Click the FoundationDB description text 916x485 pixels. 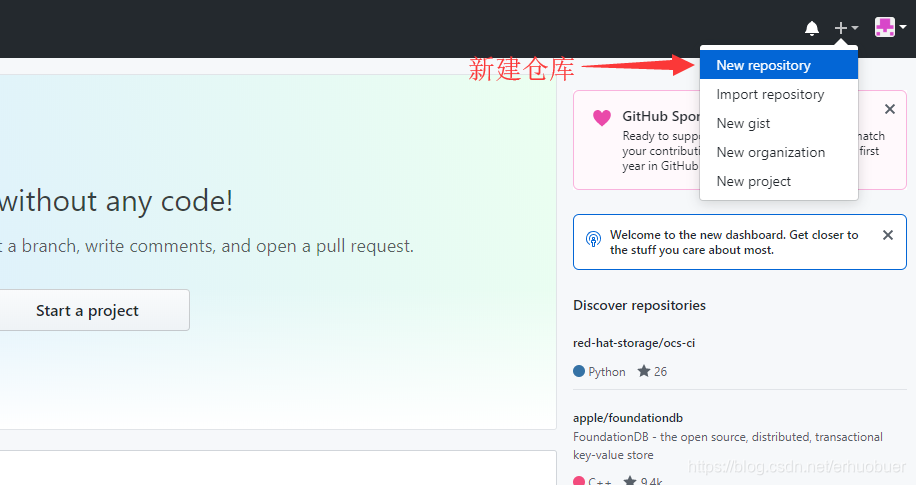coord(728,446)
